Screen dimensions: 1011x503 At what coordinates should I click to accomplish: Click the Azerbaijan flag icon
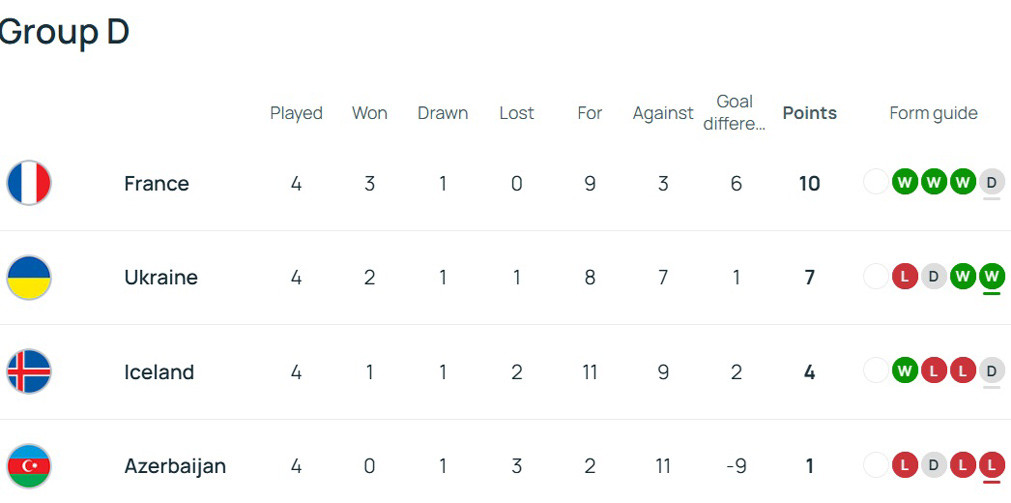[x=29, y=466]
